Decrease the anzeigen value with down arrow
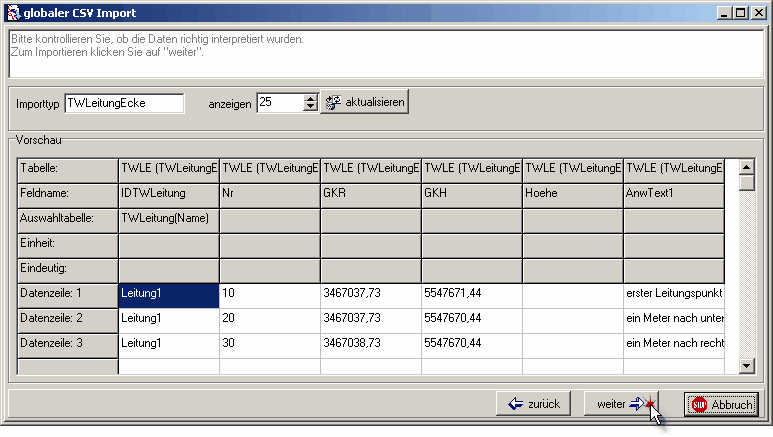Image resolution: width=773 pixels, height=437 pixels. click(310, 108)
